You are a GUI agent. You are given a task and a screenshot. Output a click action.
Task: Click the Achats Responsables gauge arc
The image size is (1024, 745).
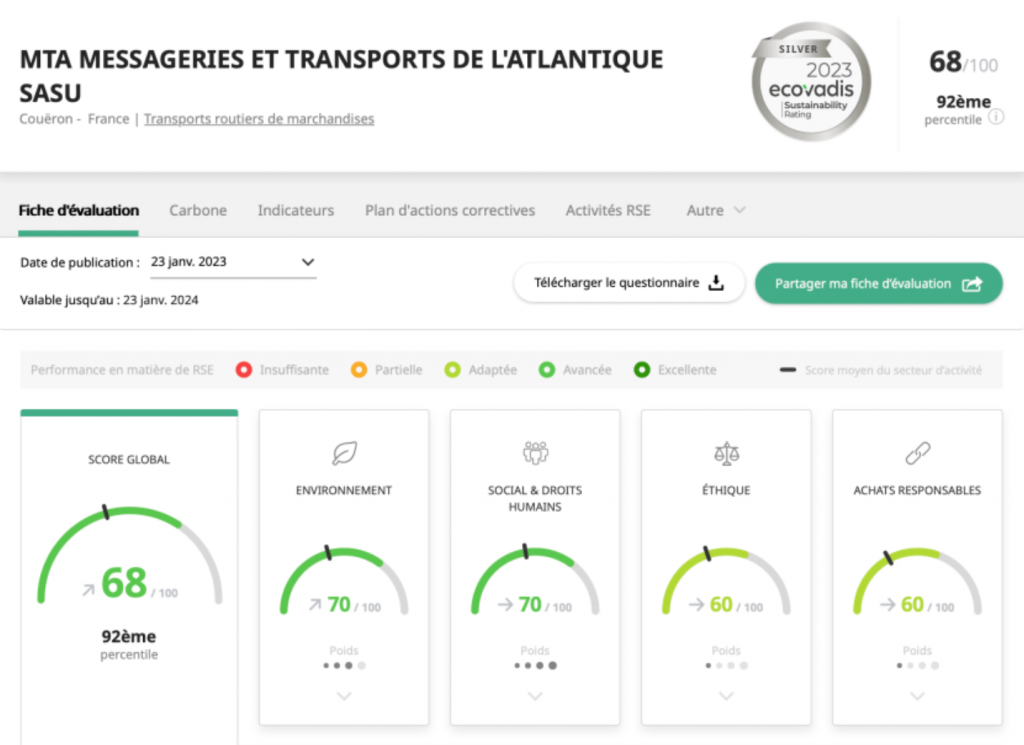tap(918, 580)
